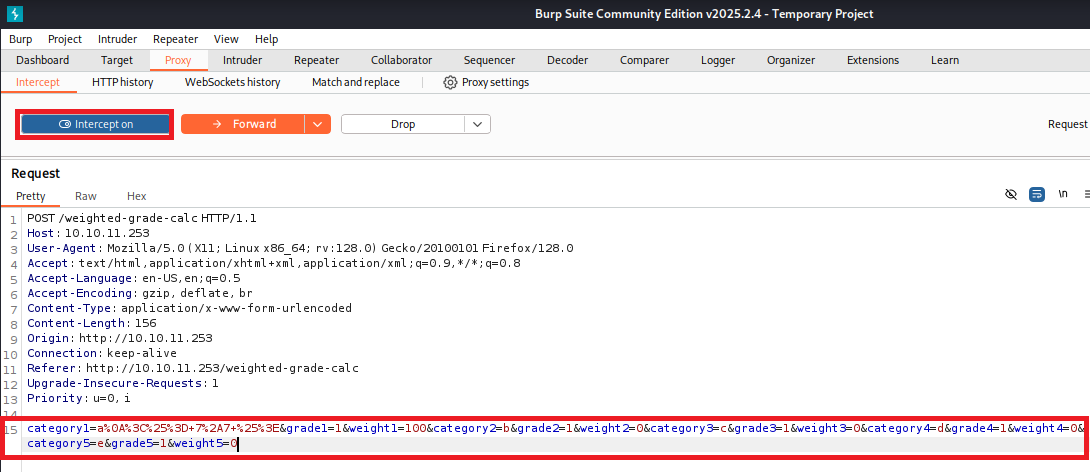
Task: Open the Burp menu
Action: coord(21,39)
